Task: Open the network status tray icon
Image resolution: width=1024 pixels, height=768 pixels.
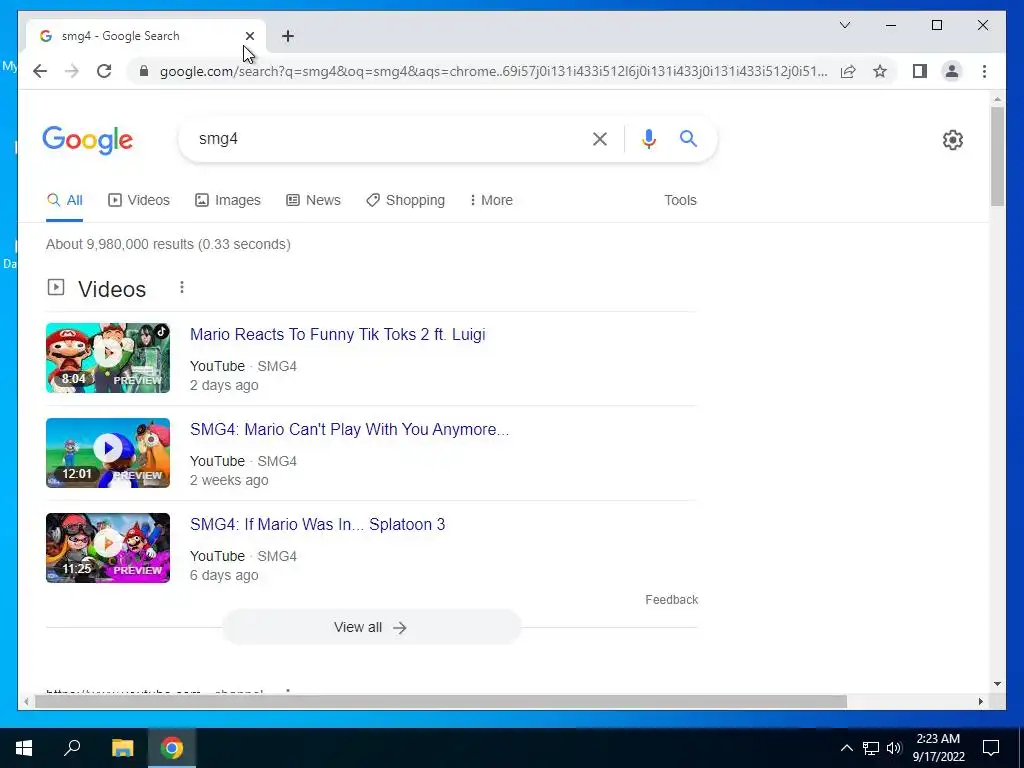Action: click(x=871, y=748)
